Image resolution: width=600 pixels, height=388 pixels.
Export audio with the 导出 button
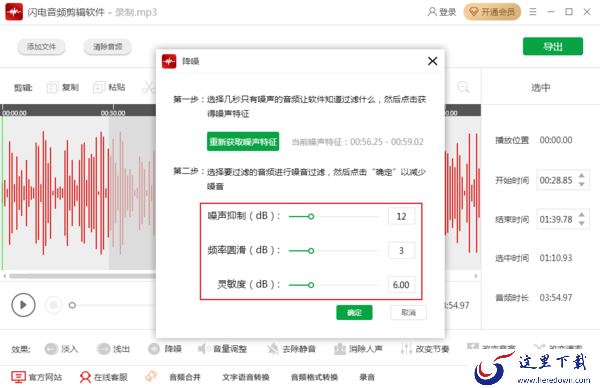553,47
